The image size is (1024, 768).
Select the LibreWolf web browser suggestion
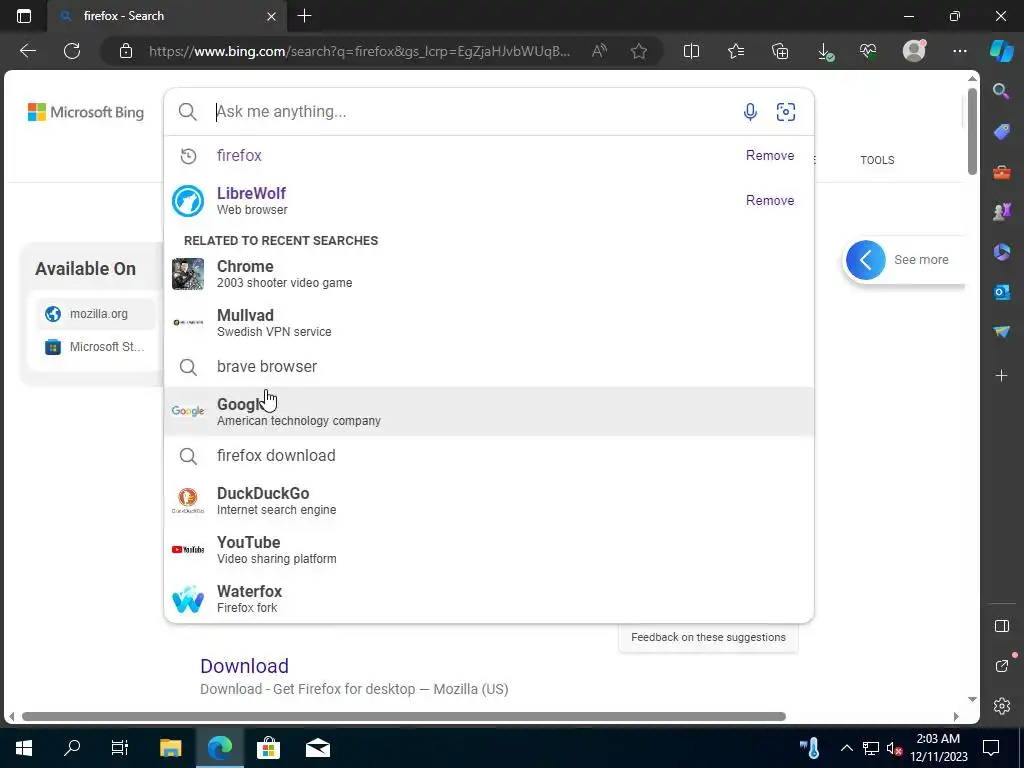point(488,200)
